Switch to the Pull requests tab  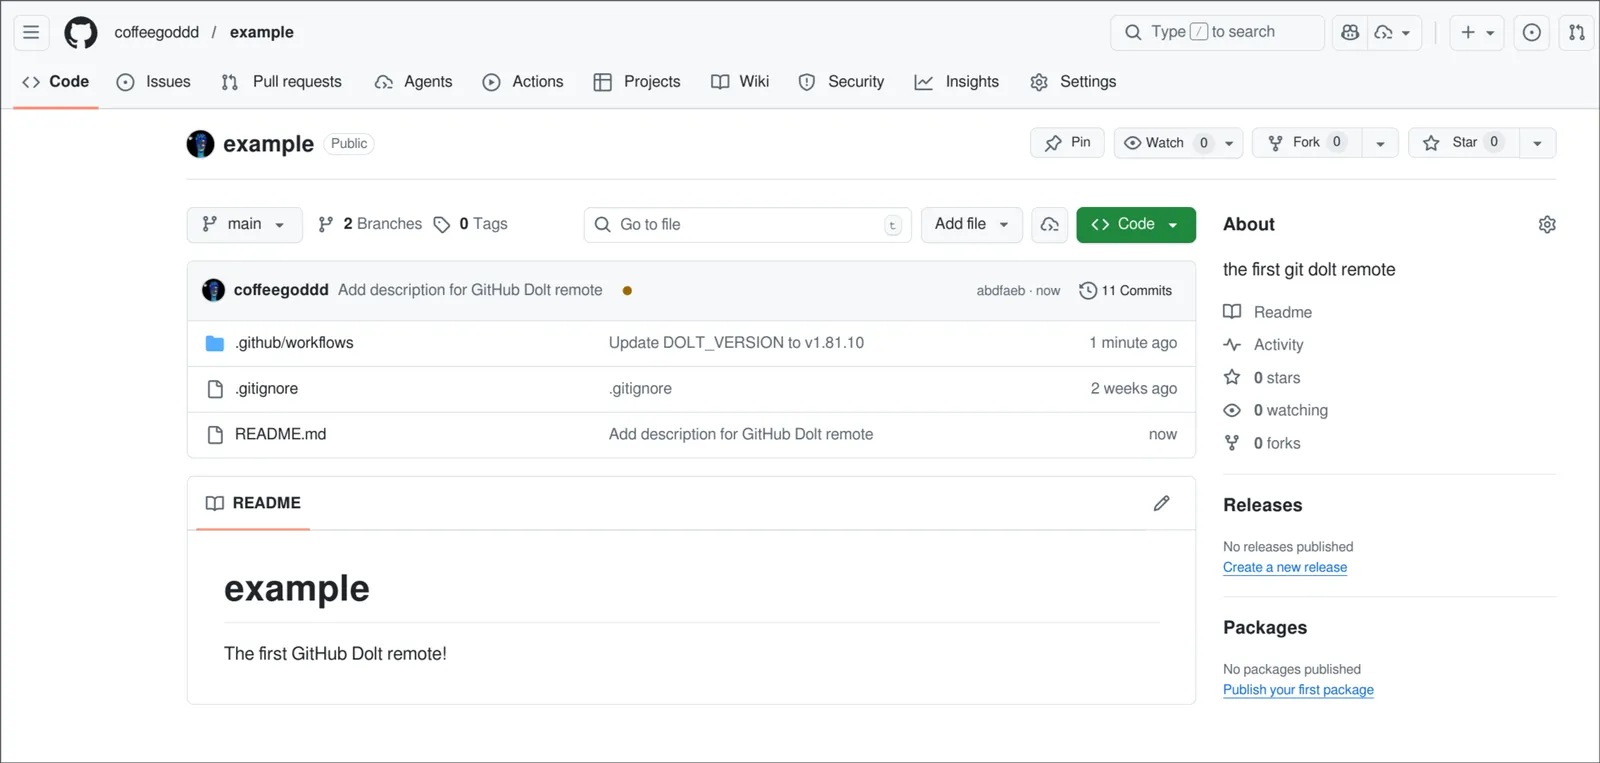(282, 82)
